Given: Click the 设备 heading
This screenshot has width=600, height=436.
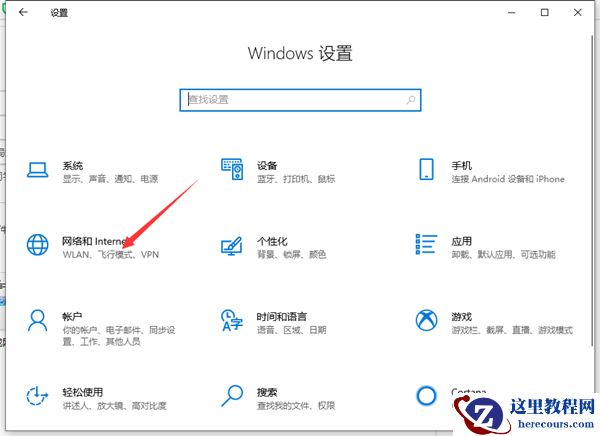Looking at the screenshot, I should pos(267,166).
